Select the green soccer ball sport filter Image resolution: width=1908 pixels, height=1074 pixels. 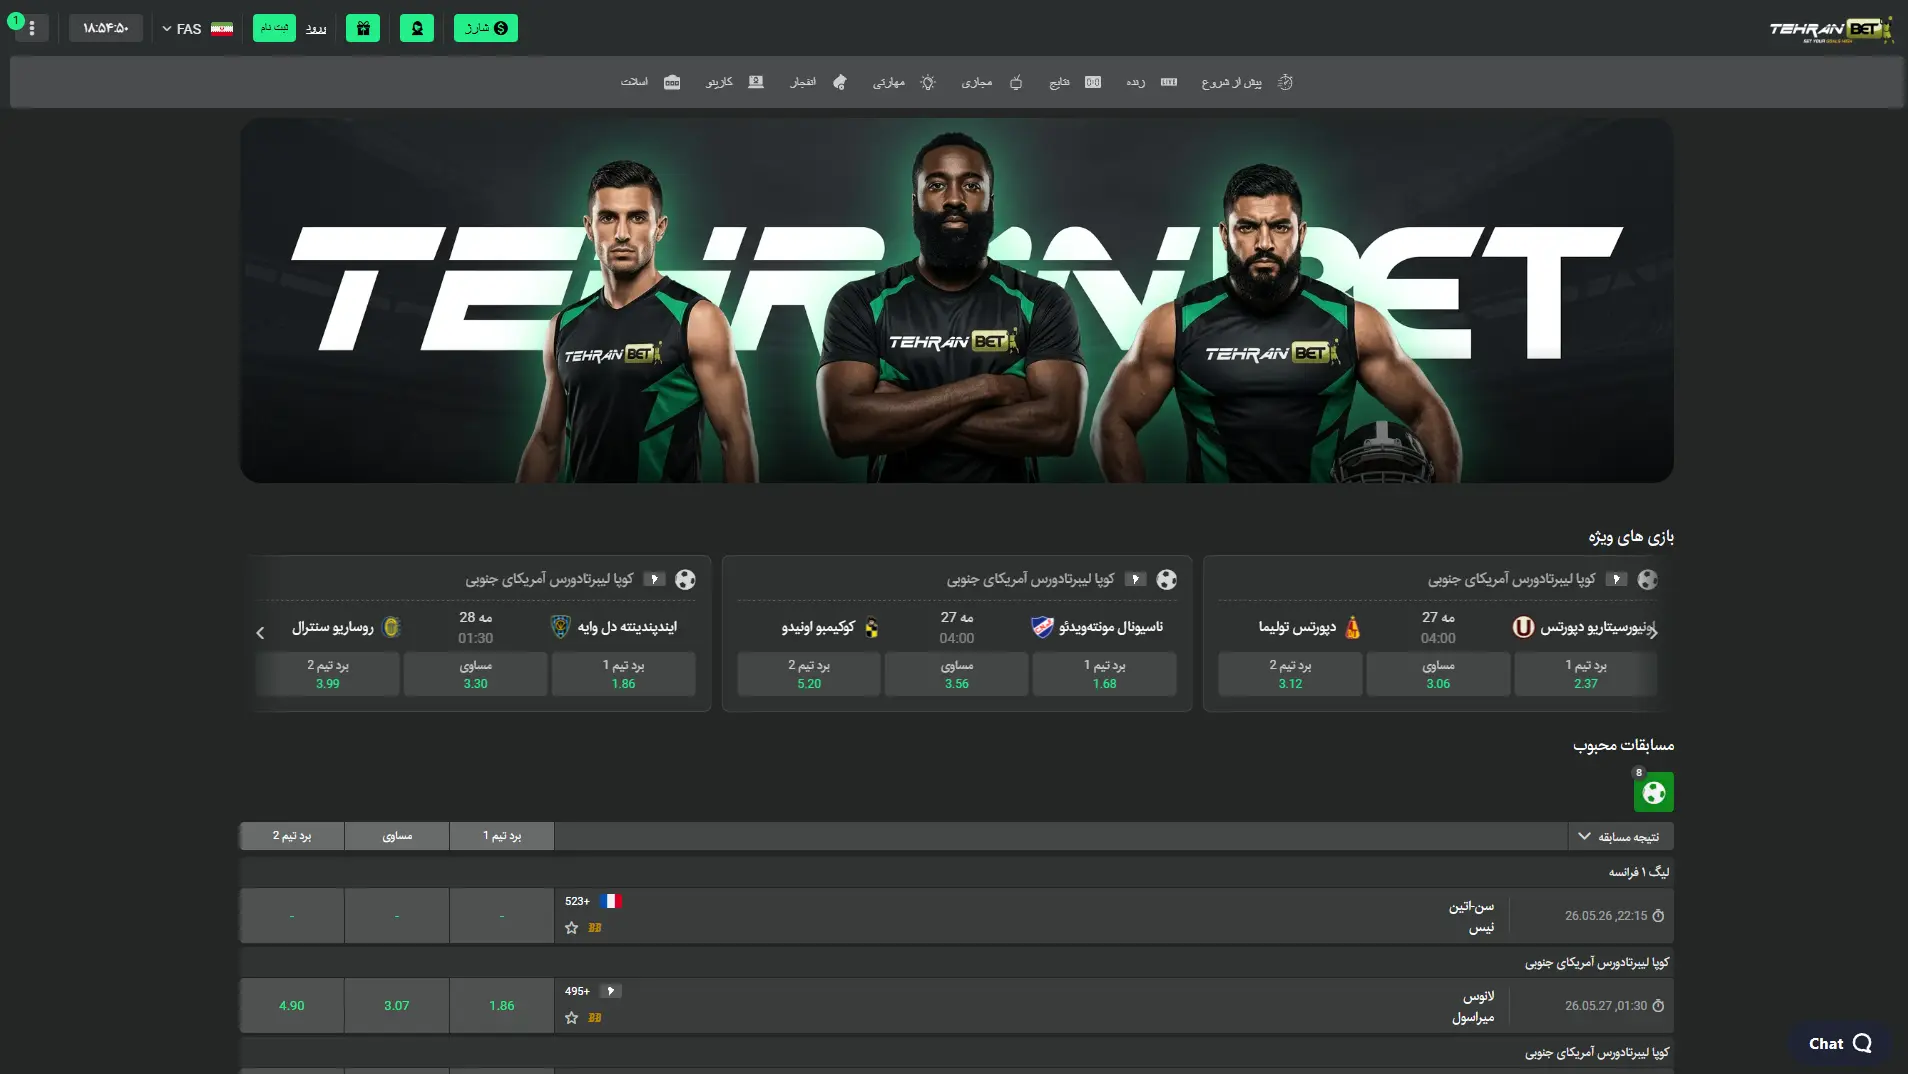click(1654, 792)
